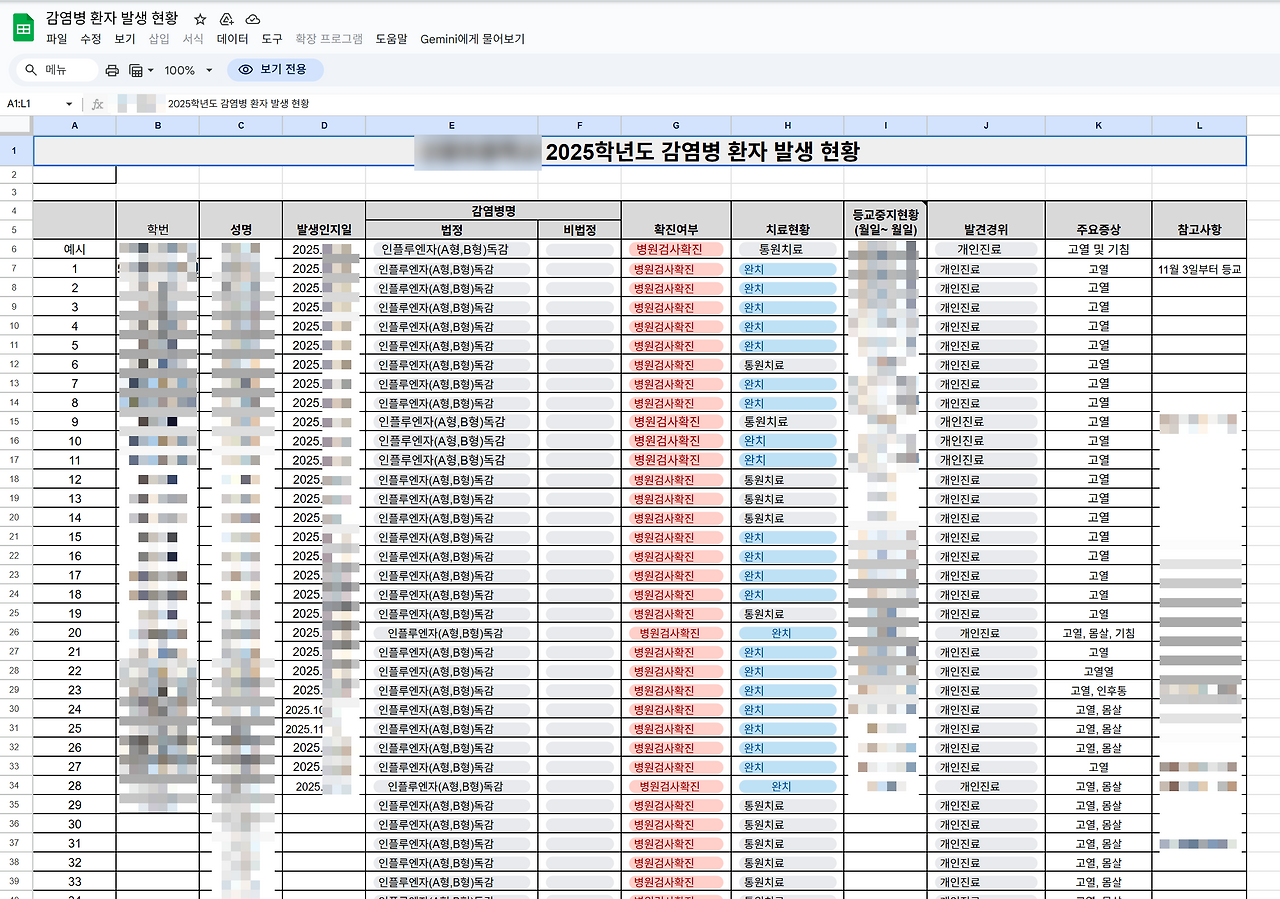Click the add-to-Drive shortcut icon
The height and width of the screenshot is (899, 1280).
pyautogui.click(x=226, y=19)
